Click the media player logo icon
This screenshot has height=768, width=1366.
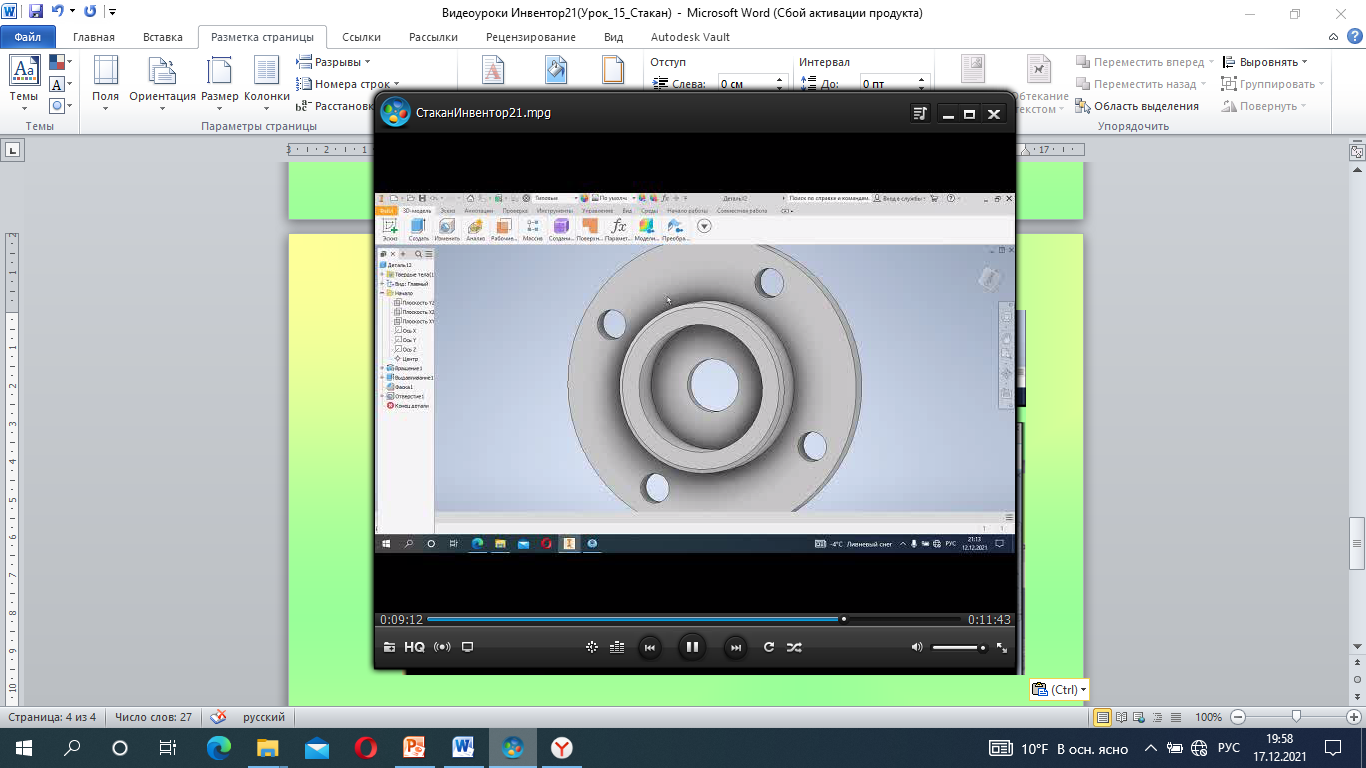(x=395, y=112)
